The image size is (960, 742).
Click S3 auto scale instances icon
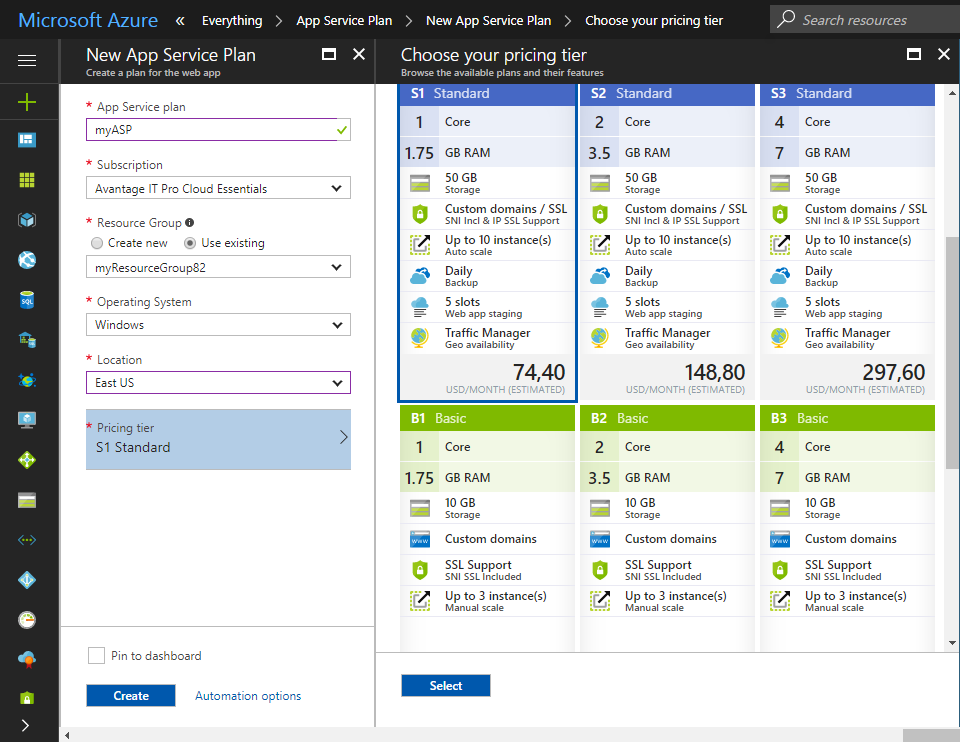pos(780,245)
